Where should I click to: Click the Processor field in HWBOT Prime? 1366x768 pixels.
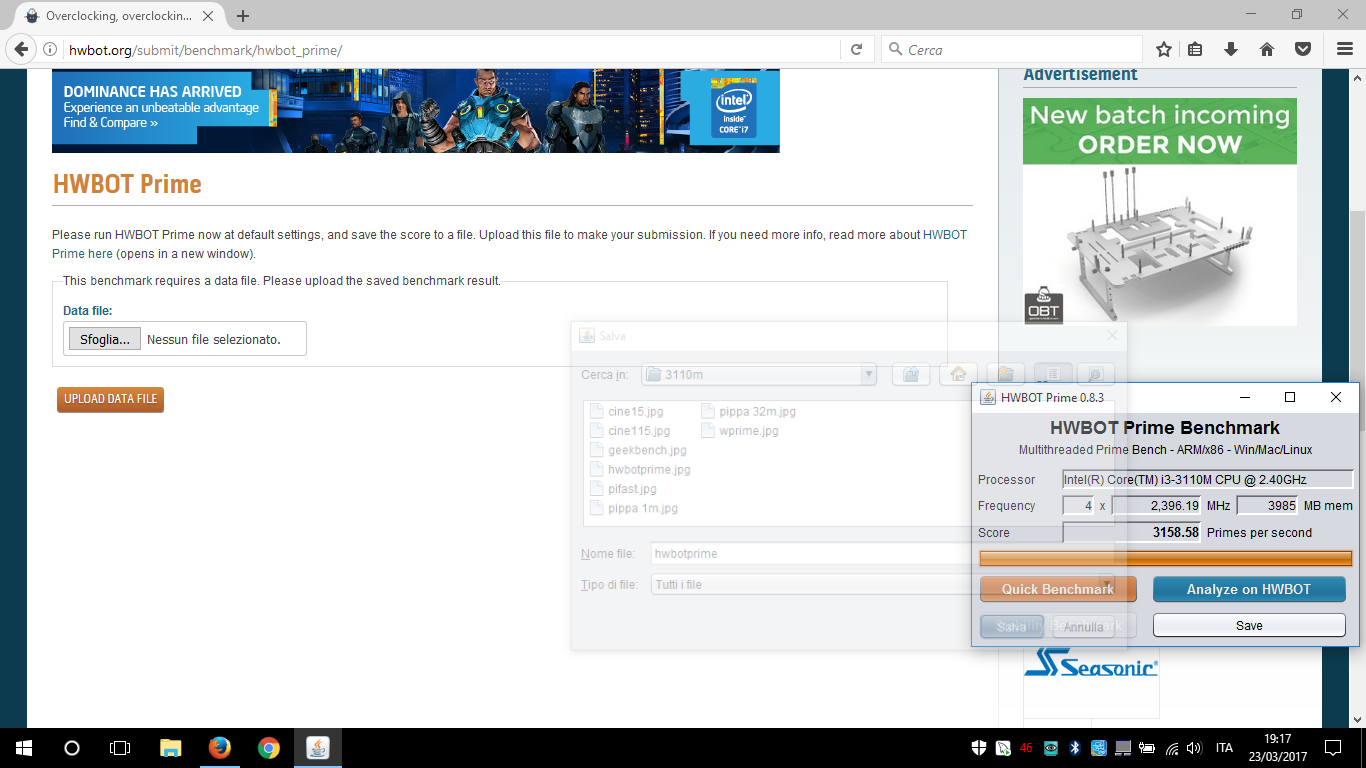click(x=1207, y=479)
